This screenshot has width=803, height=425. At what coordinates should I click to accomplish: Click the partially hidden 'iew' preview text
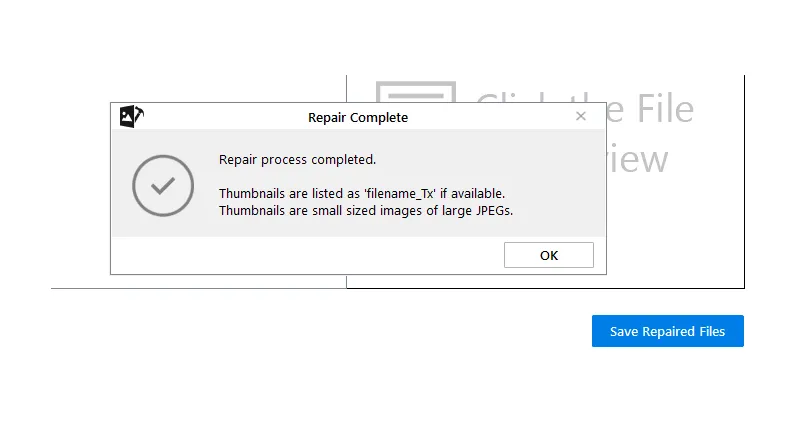point(638,159)
